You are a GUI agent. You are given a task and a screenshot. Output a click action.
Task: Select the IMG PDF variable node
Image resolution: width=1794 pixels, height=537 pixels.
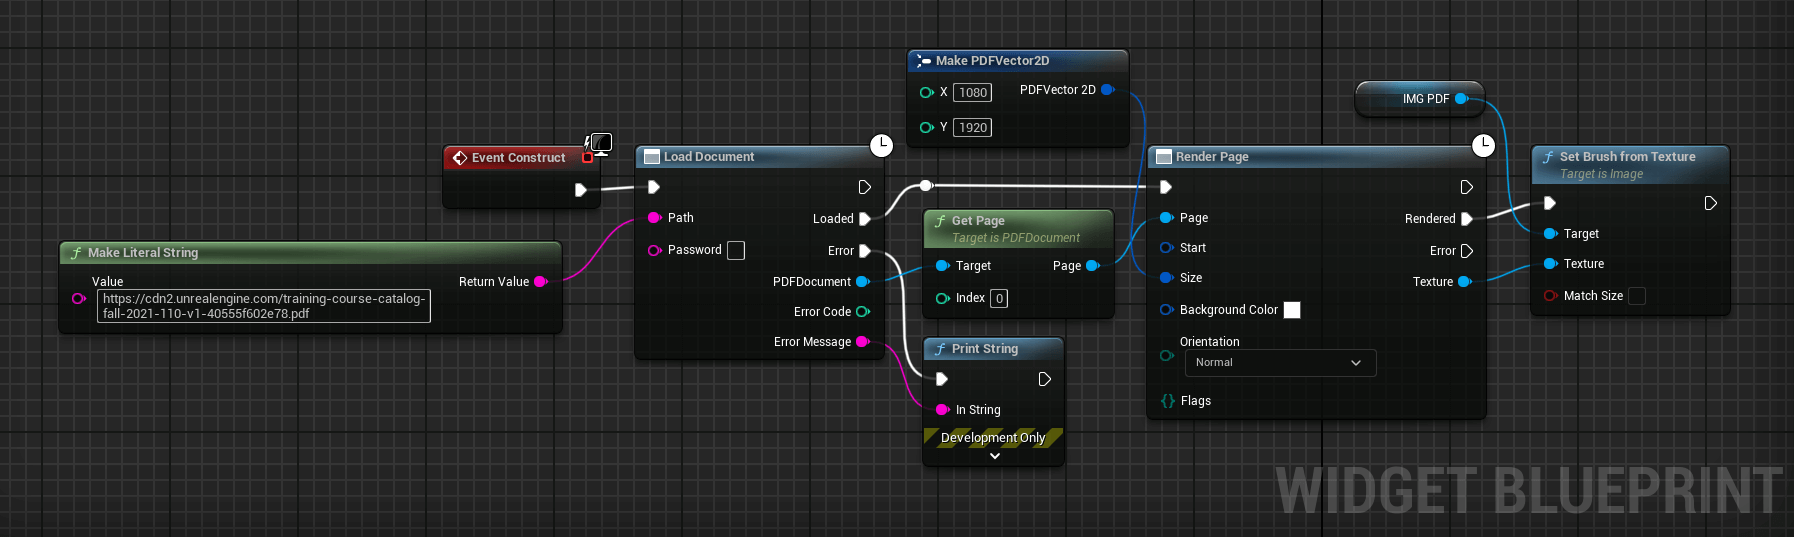(x=1419, y=99)
